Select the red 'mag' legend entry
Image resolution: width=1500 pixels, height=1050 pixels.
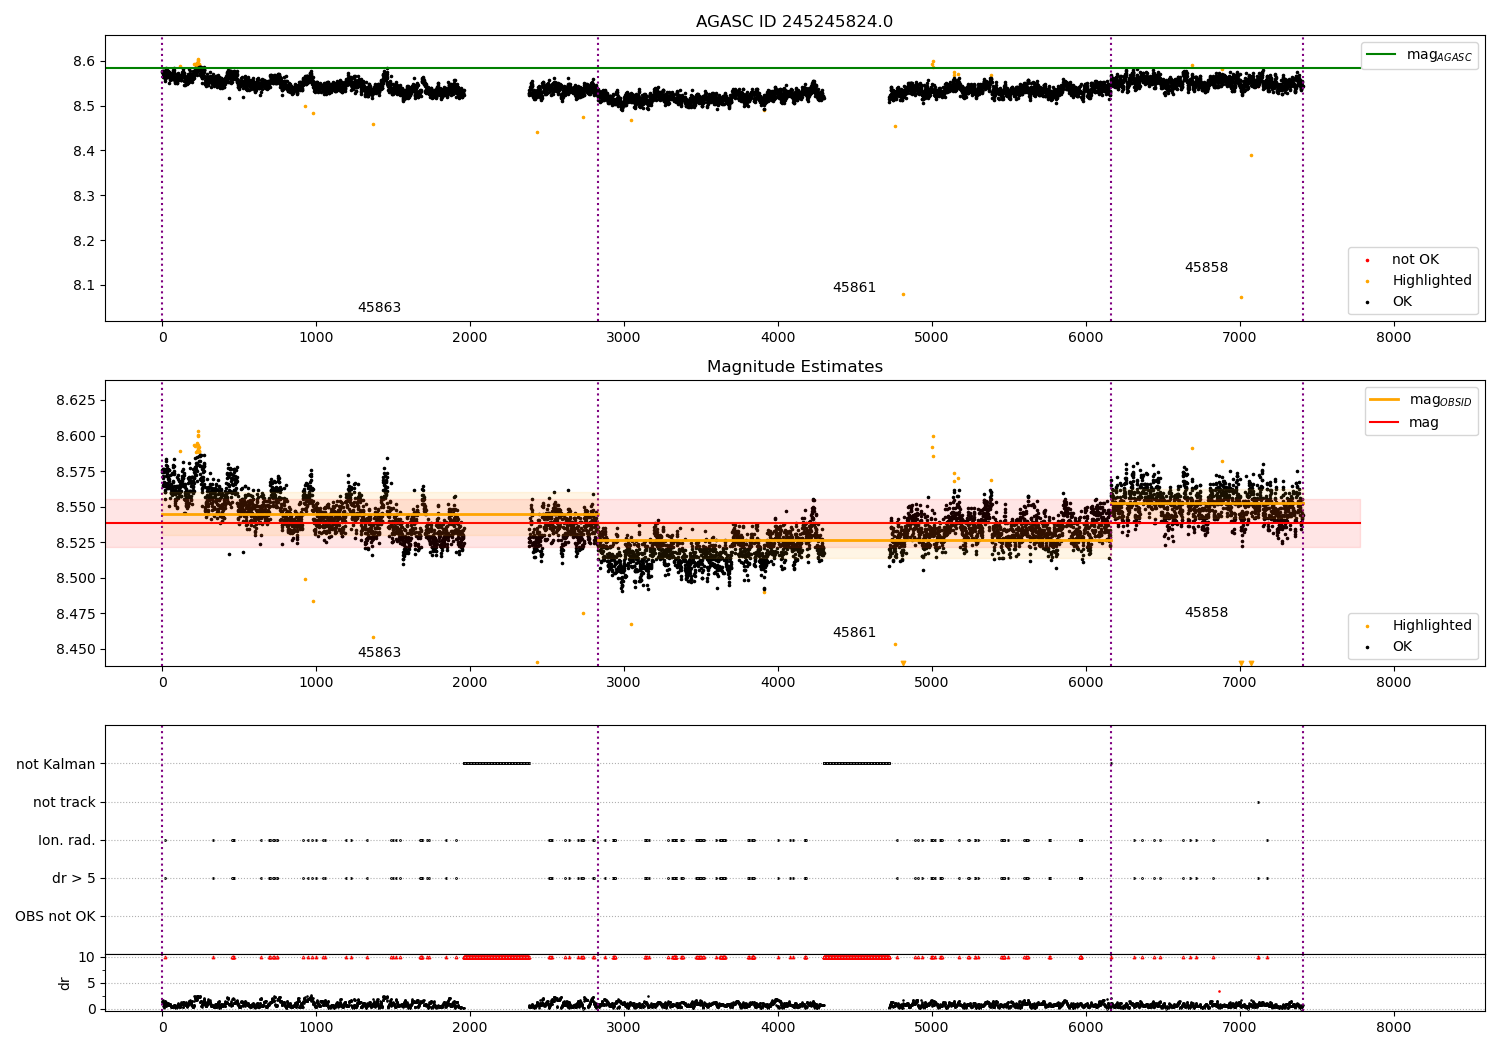point(1405,423)
